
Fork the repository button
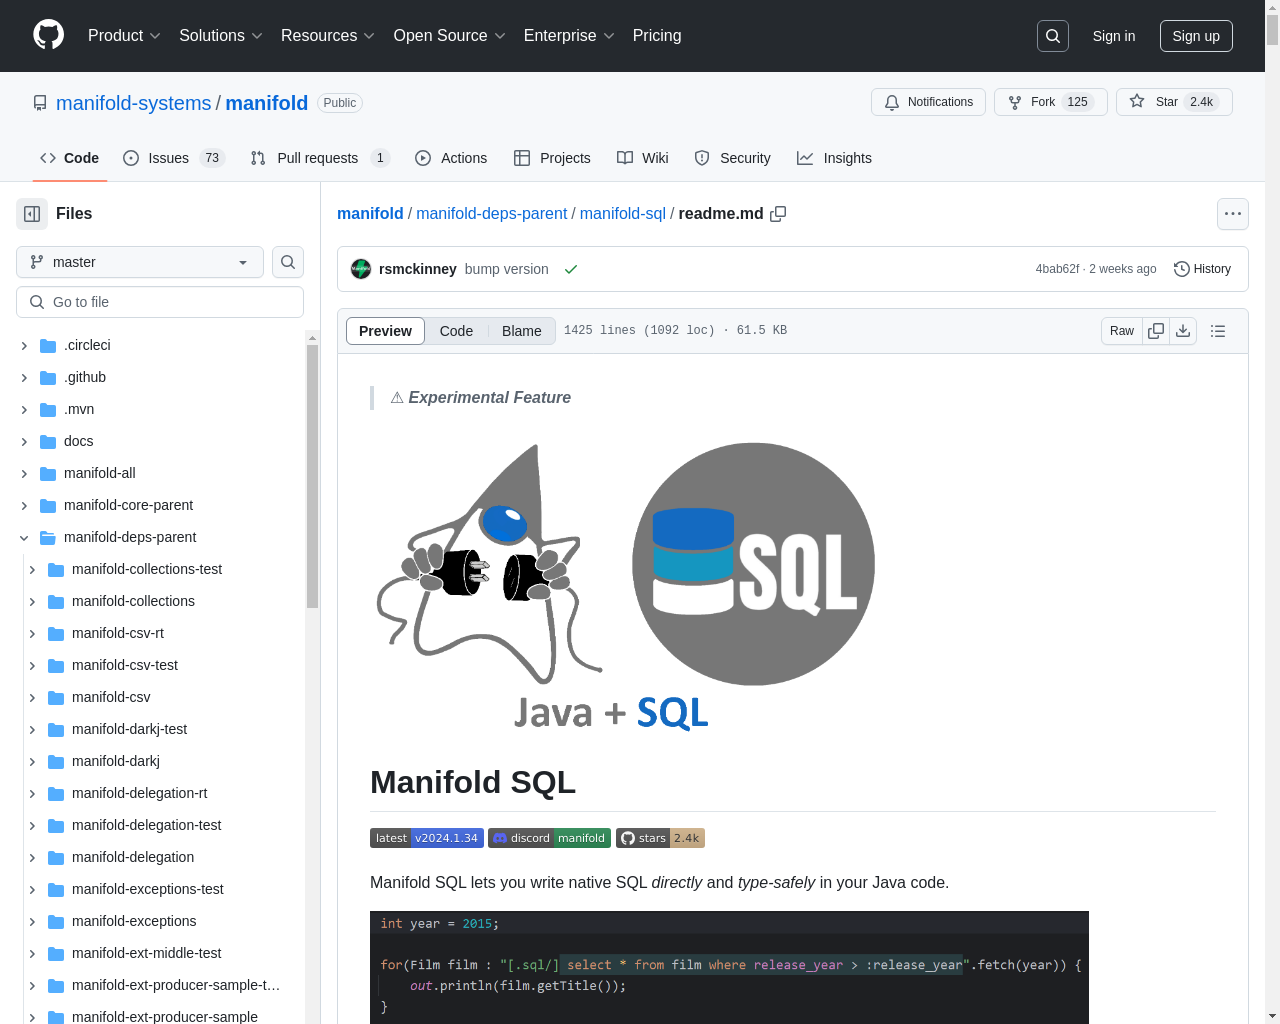(1051, 102)
